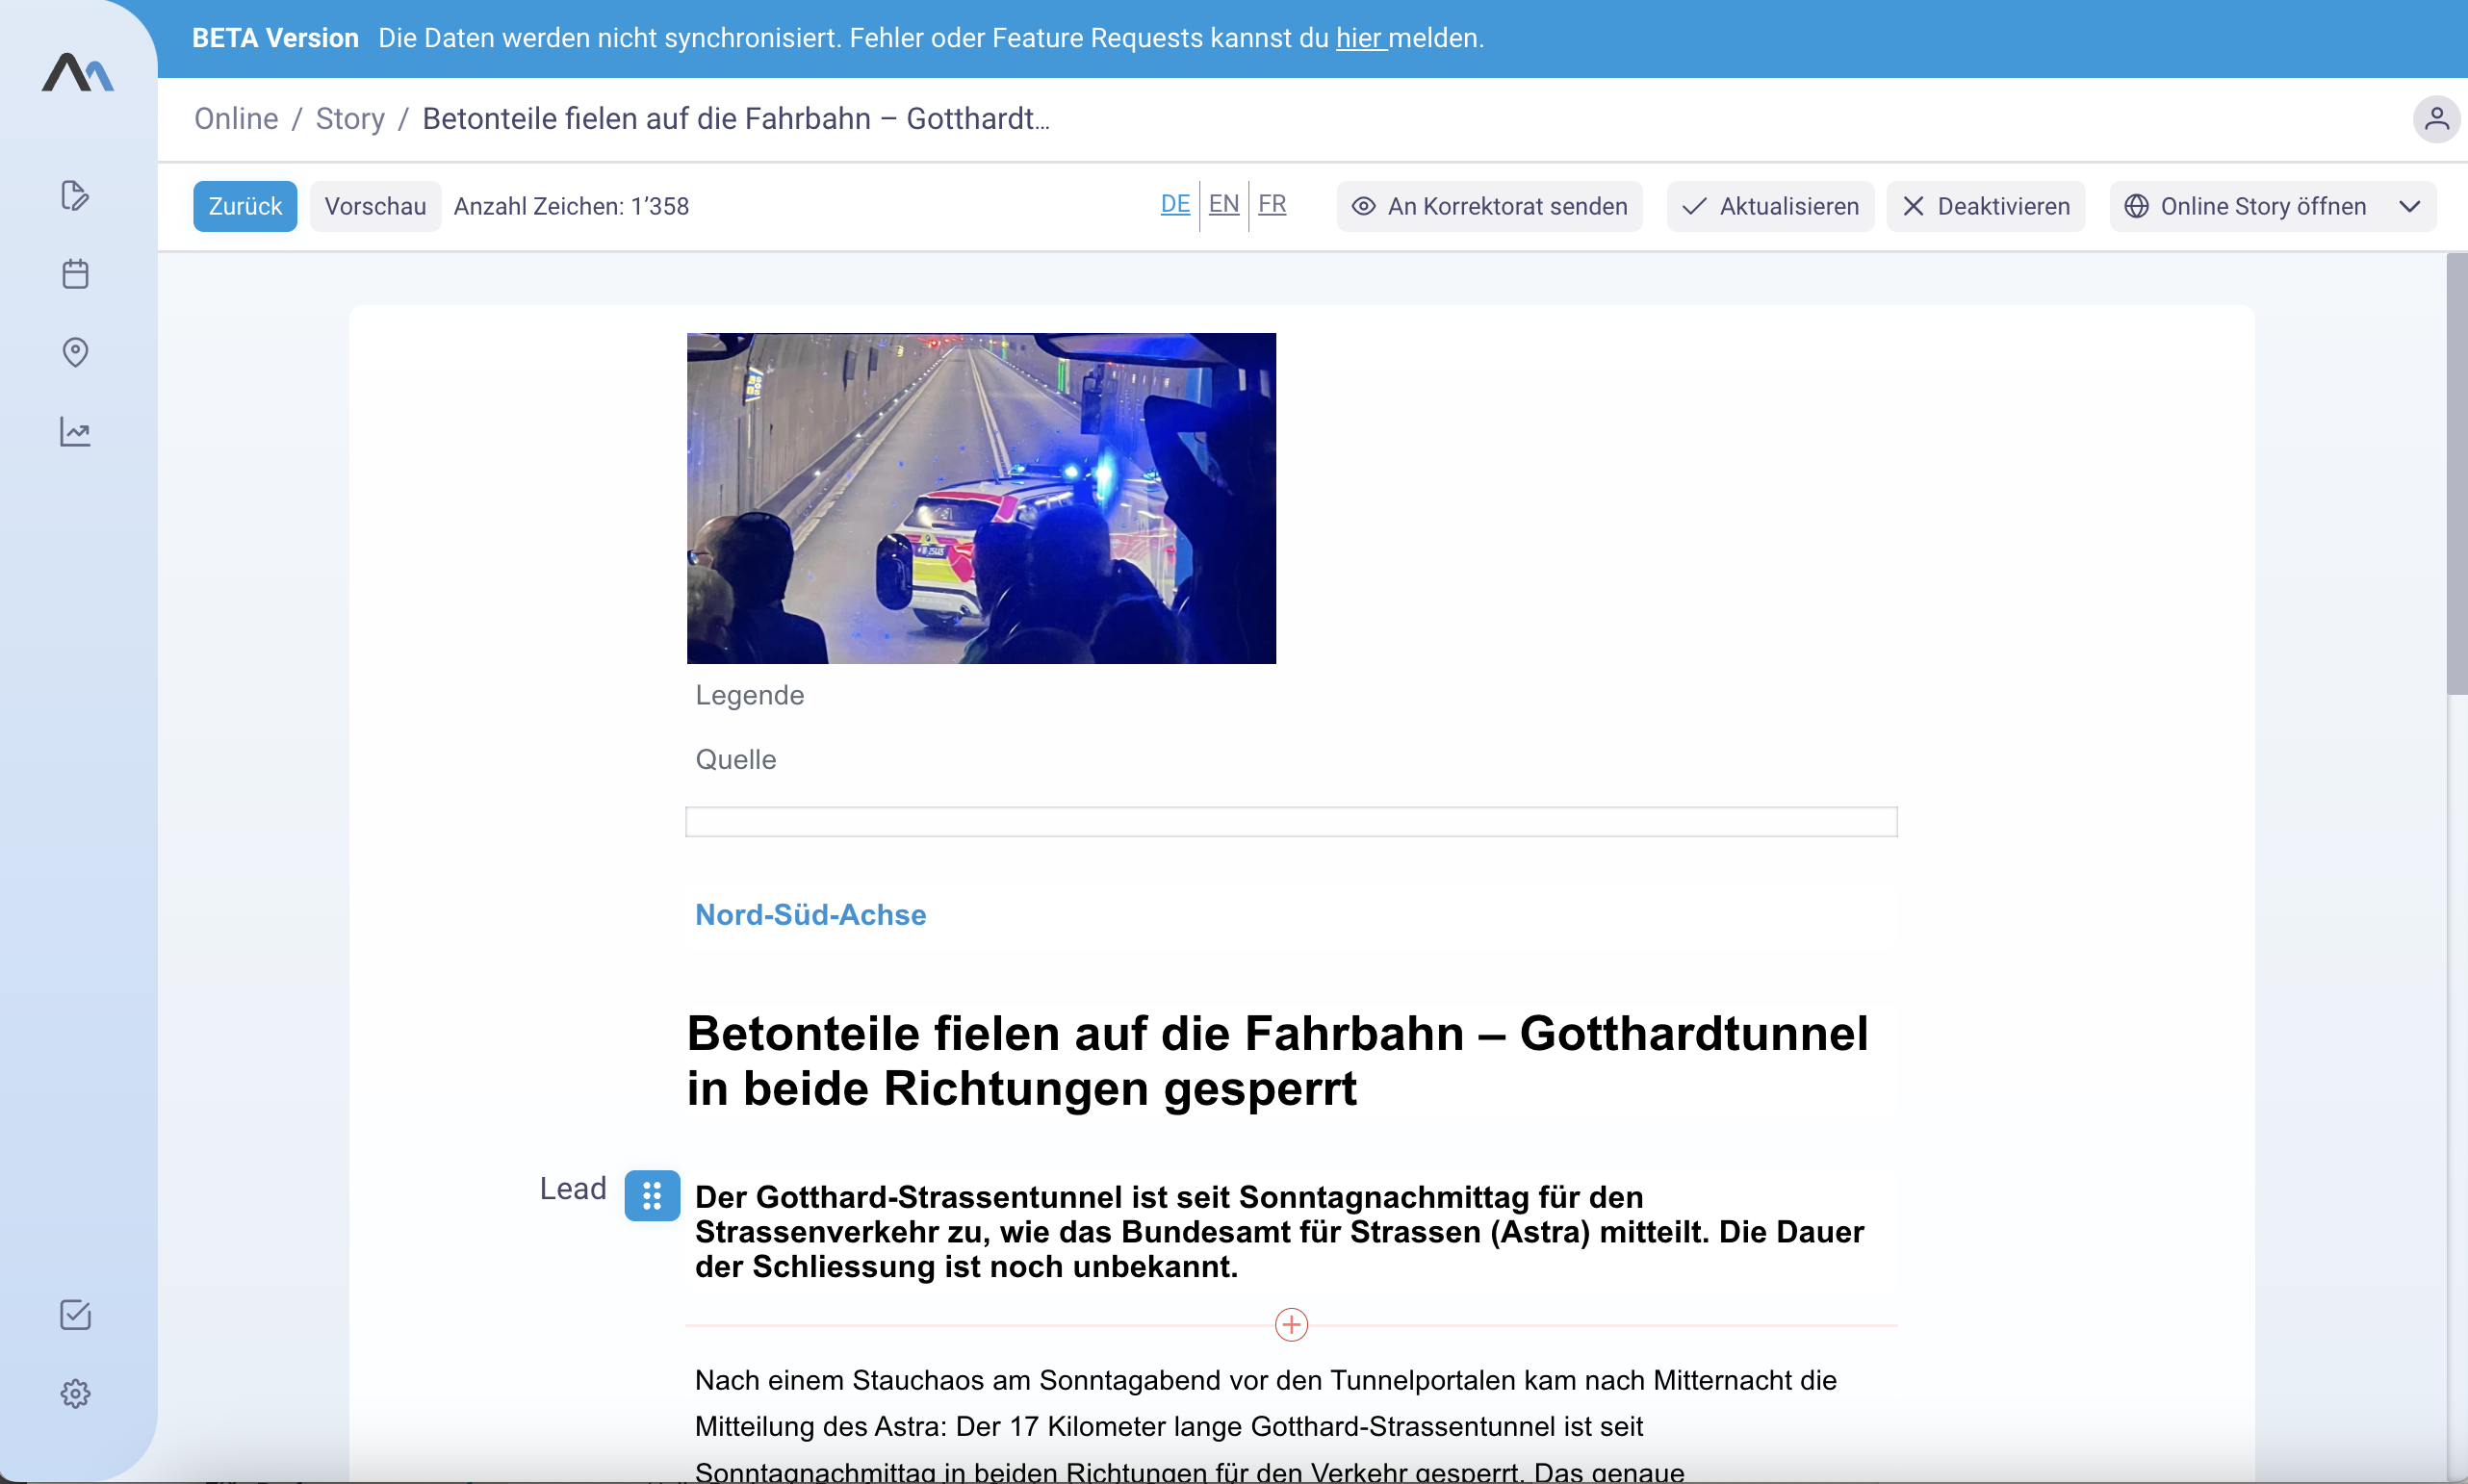The image size is (2468, 1484).
Task: Switch story language to EN
Action: 1223,205
